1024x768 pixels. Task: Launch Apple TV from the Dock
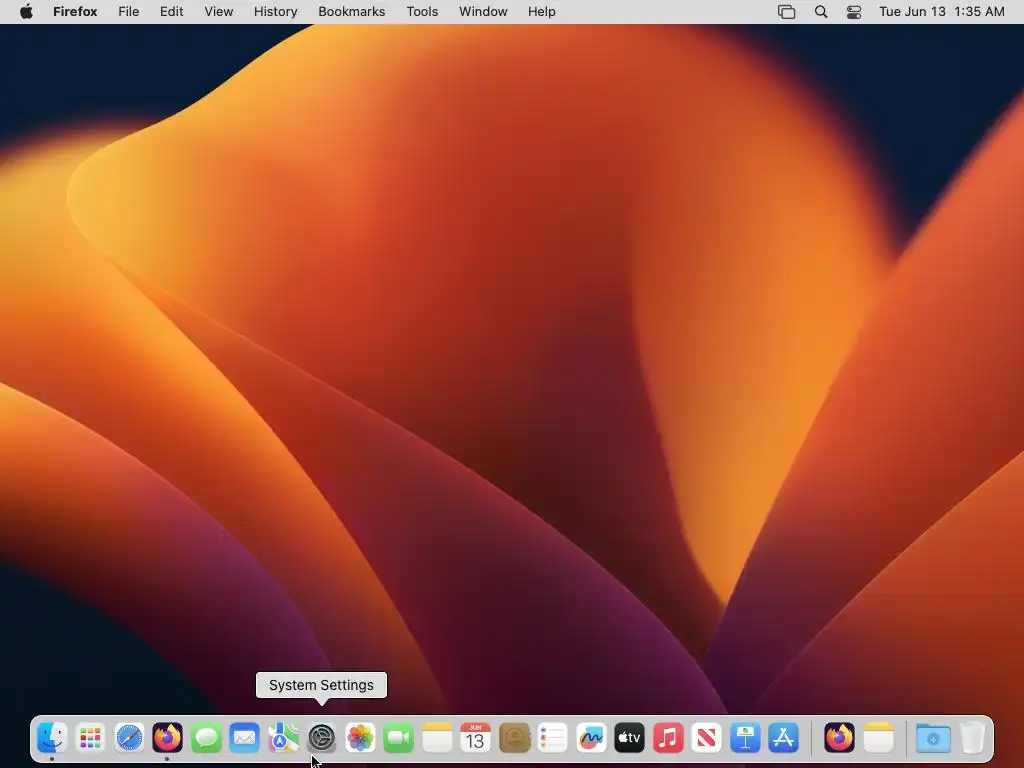tap(630, 738)
